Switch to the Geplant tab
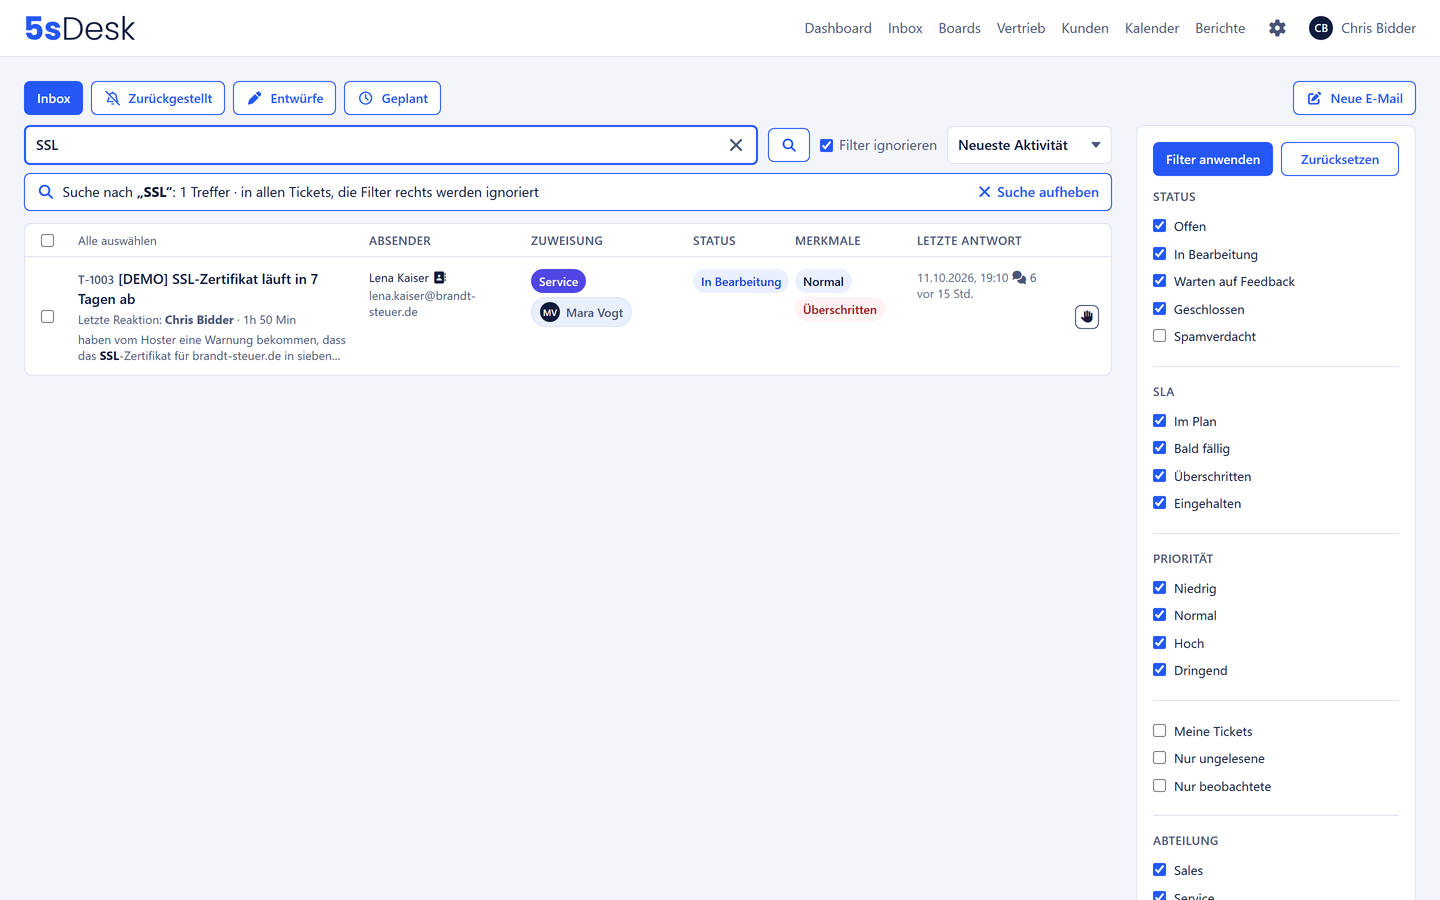This screenshot has height=900, width=1440. click(x=392, y=98)
